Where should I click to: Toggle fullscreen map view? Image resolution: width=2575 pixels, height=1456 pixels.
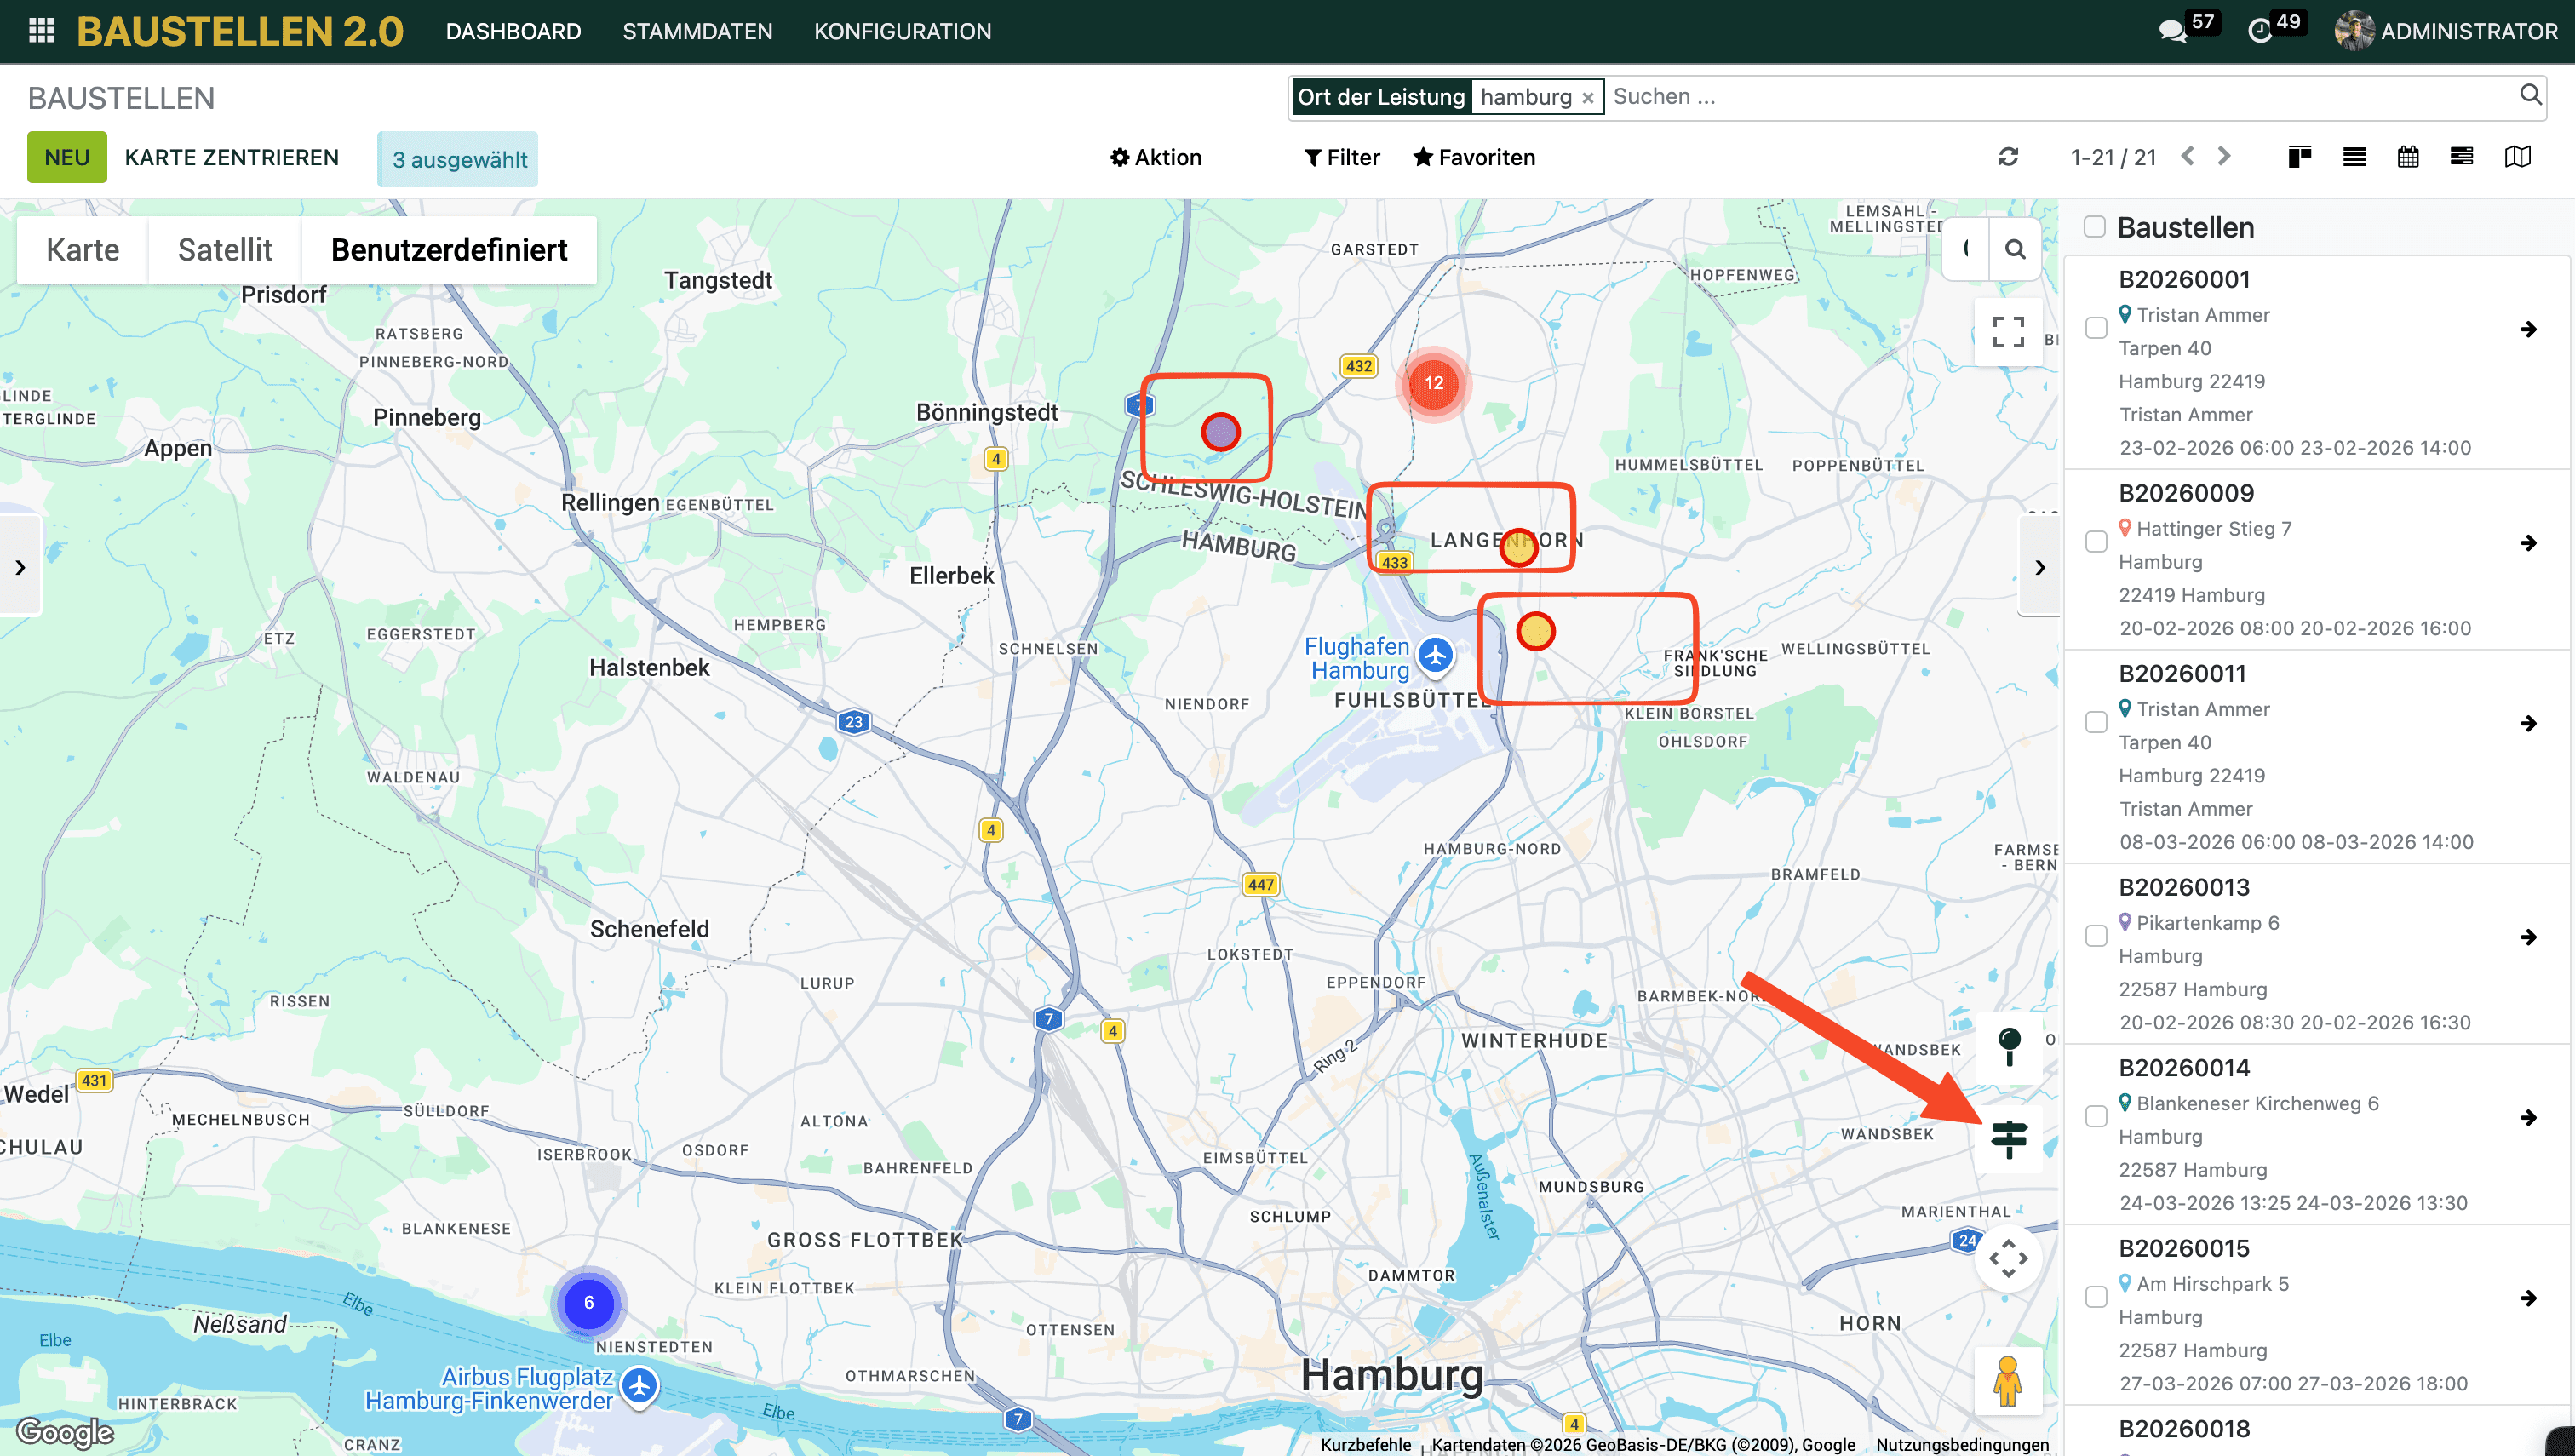click(x=2008, y=332)
